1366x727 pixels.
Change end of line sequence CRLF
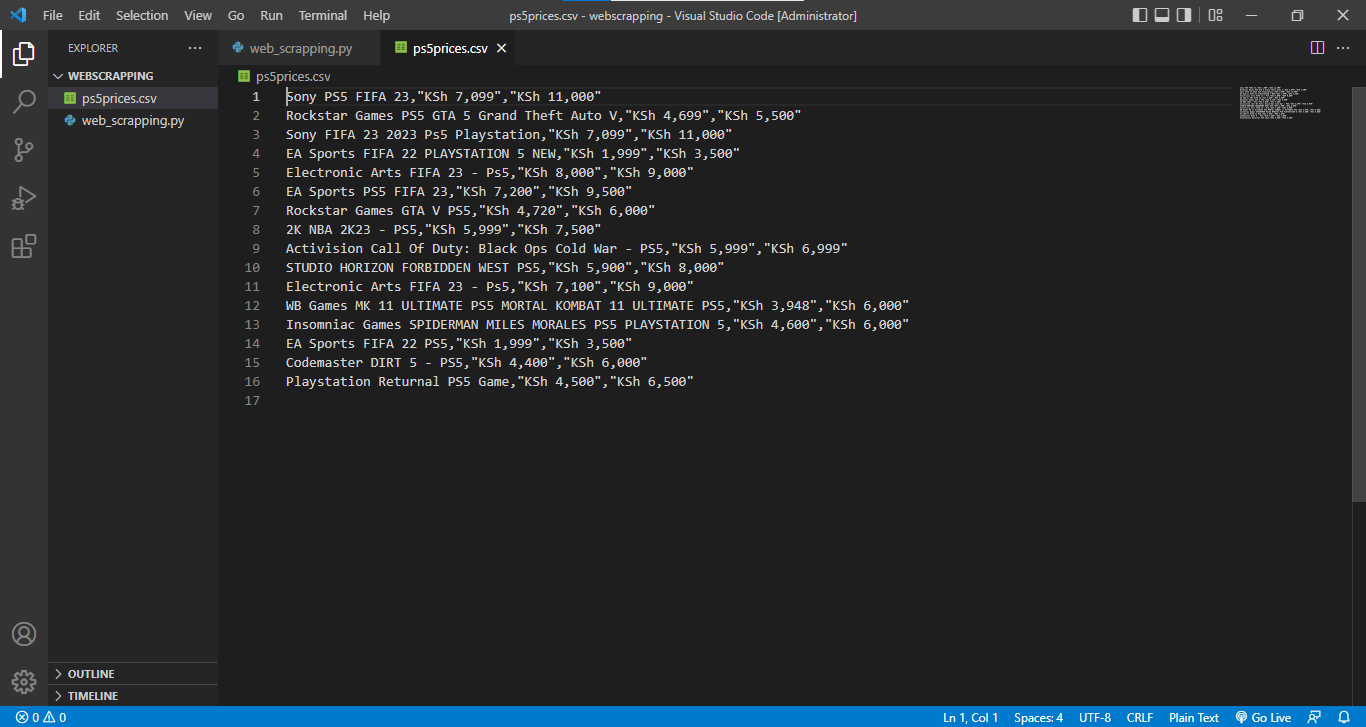[1140, 717]
